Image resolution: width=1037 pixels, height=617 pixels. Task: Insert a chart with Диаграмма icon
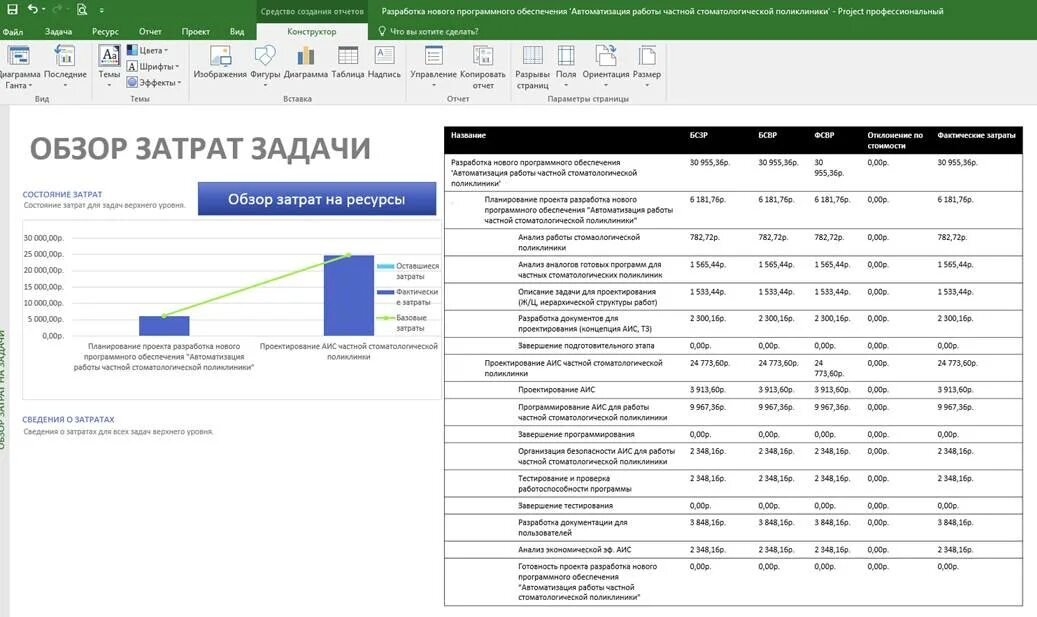306,56
